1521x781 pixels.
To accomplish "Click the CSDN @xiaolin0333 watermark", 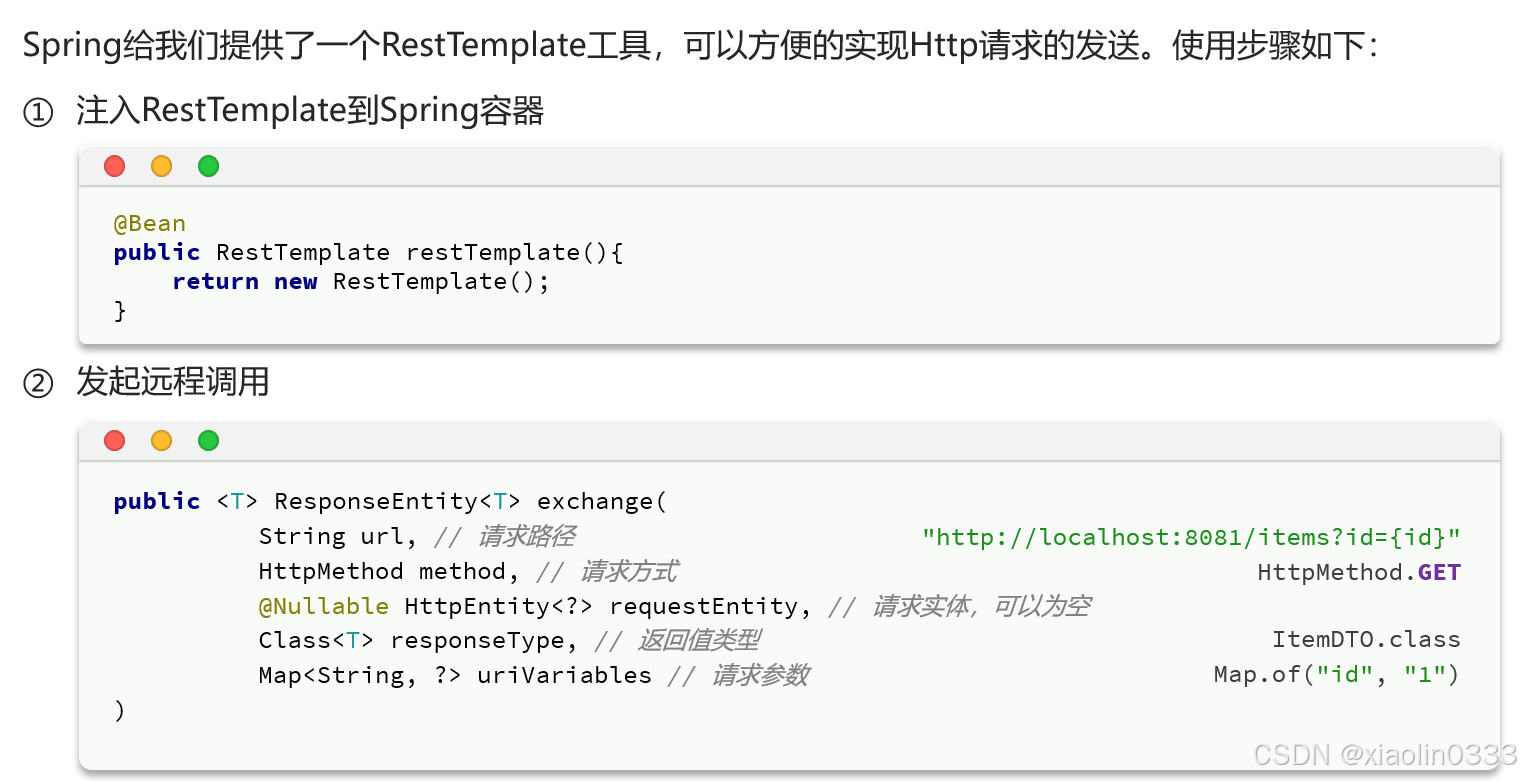I will tap(1384, 755).
